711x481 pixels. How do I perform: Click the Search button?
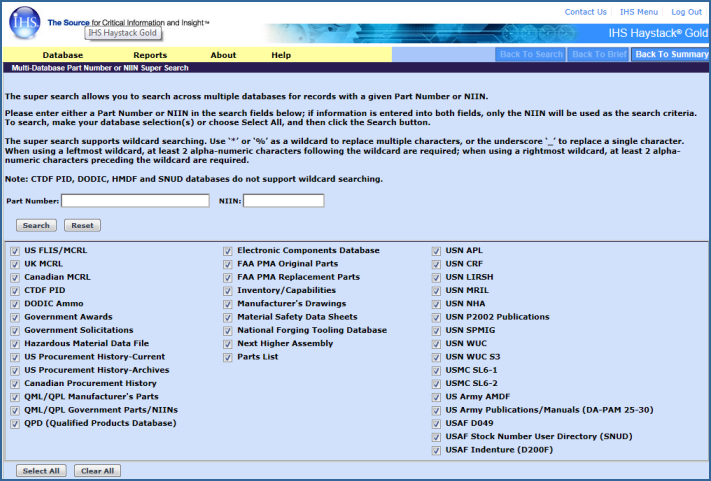click(x=36, y=225)
